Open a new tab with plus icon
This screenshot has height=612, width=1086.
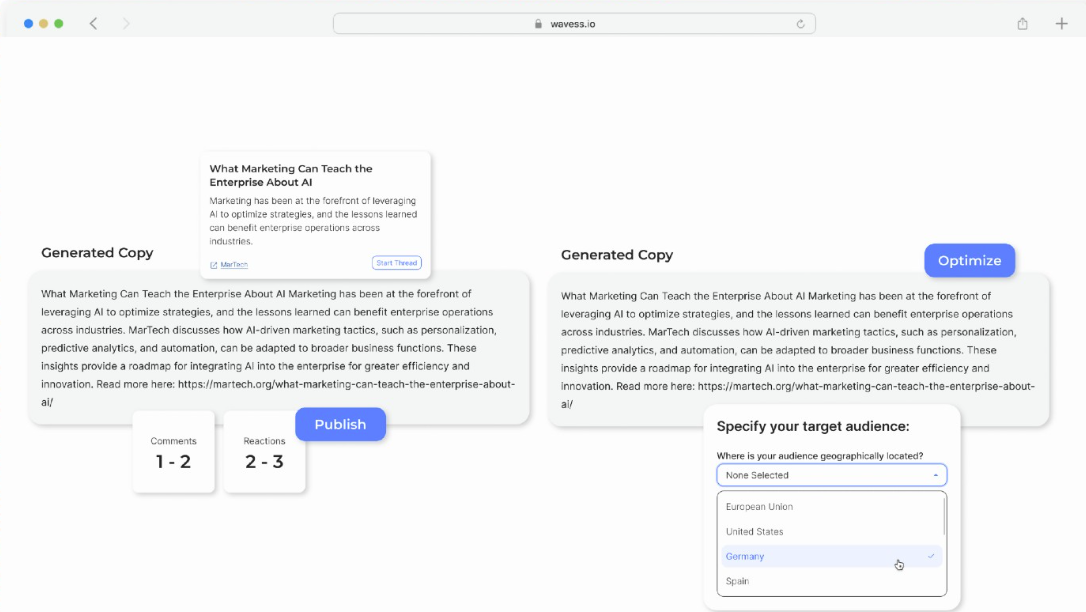coord(1061,23)
